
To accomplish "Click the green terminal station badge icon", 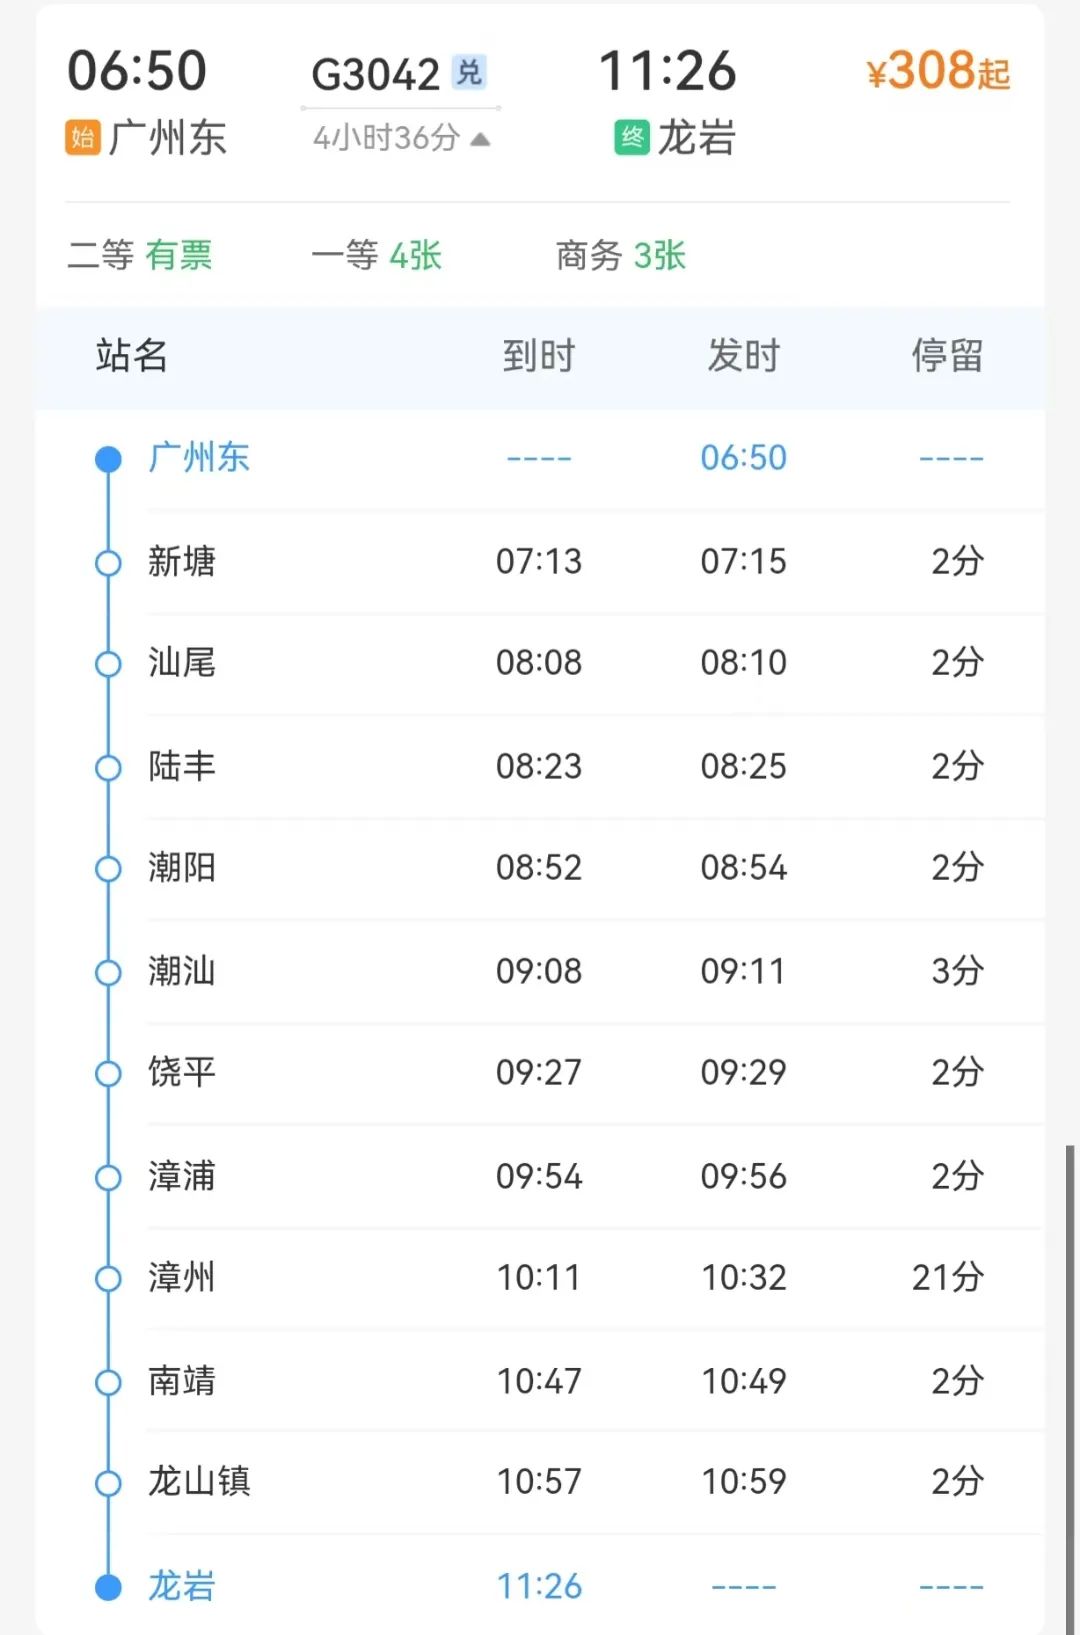I will 632,137.
